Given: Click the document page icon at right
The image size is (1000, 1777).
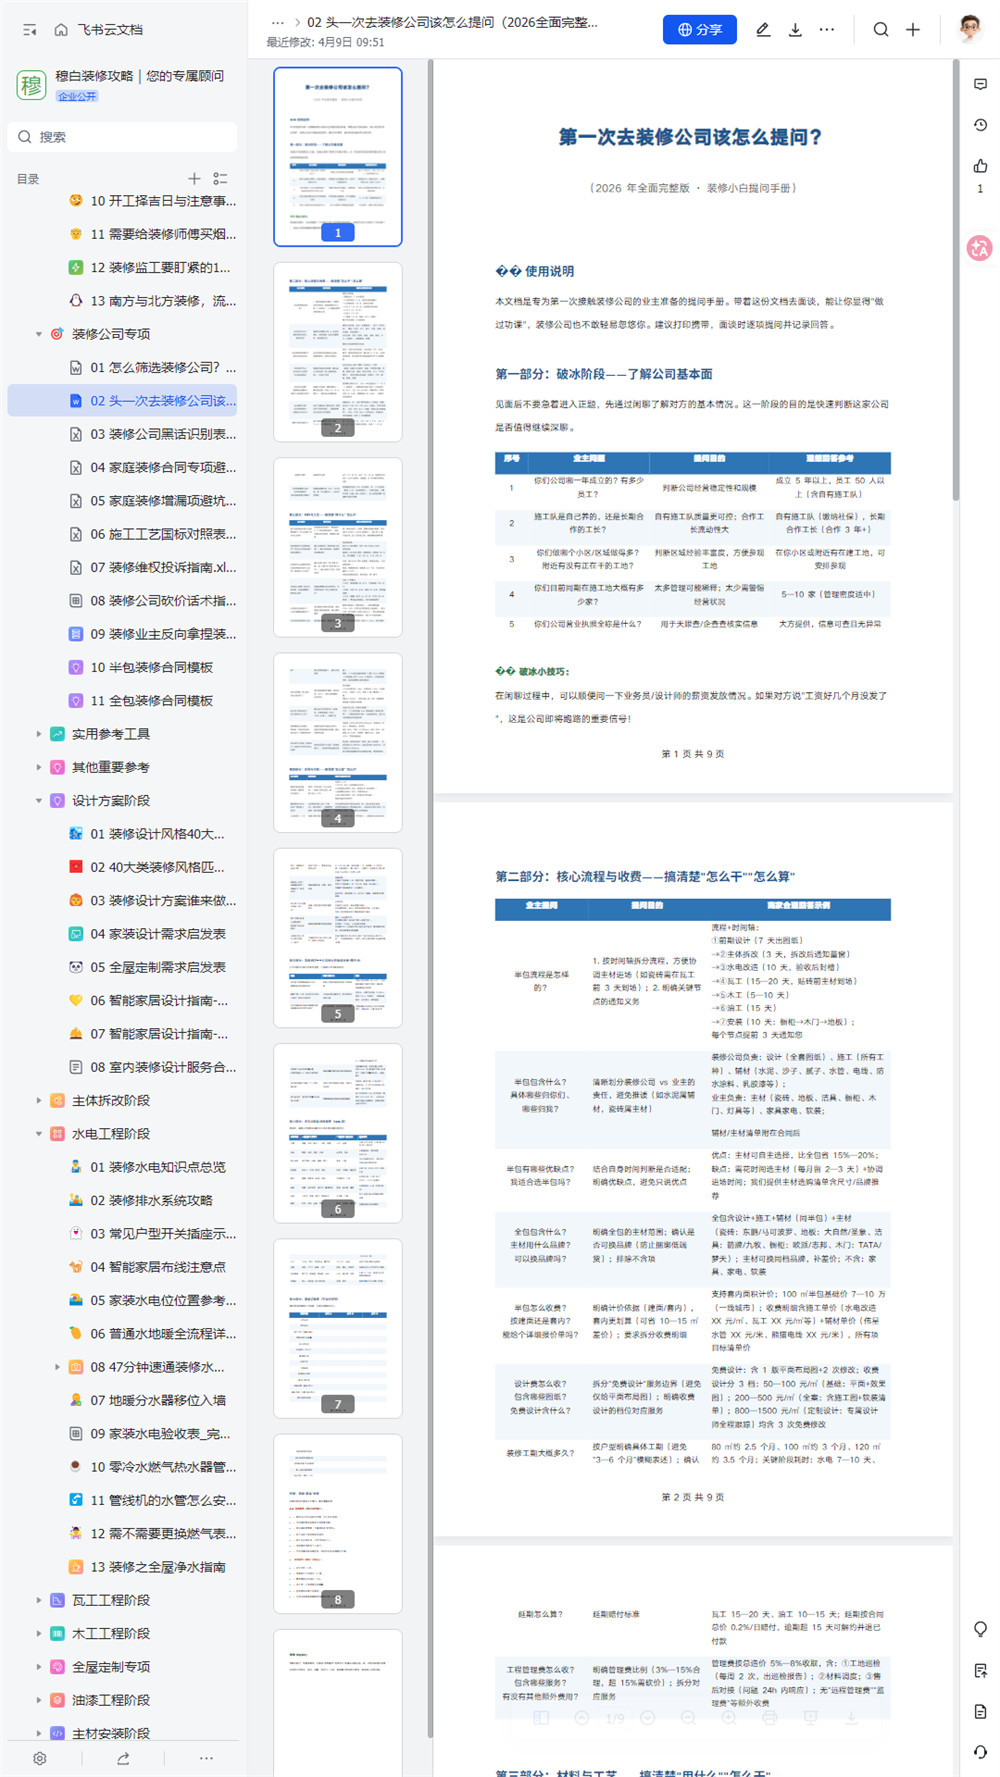Looking at the screenshot, I should point(980,1711).
